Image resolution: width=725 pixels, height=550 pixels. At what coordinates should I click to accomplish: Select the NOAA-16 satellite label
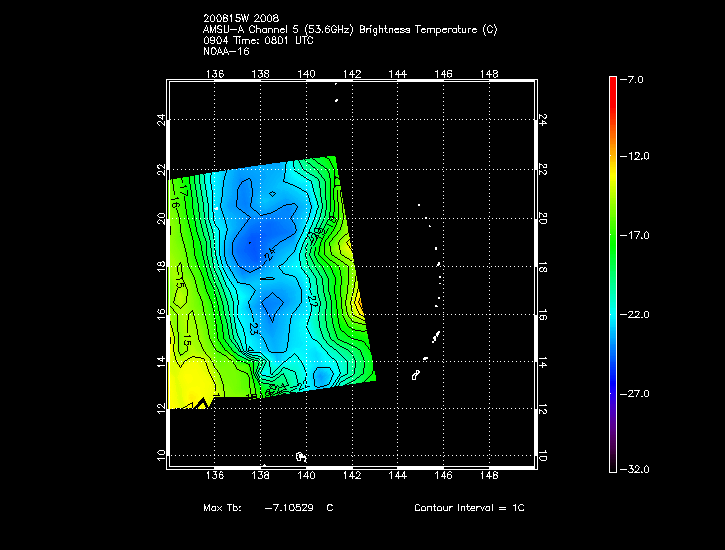pyautogui.click(x=224, y=50)
